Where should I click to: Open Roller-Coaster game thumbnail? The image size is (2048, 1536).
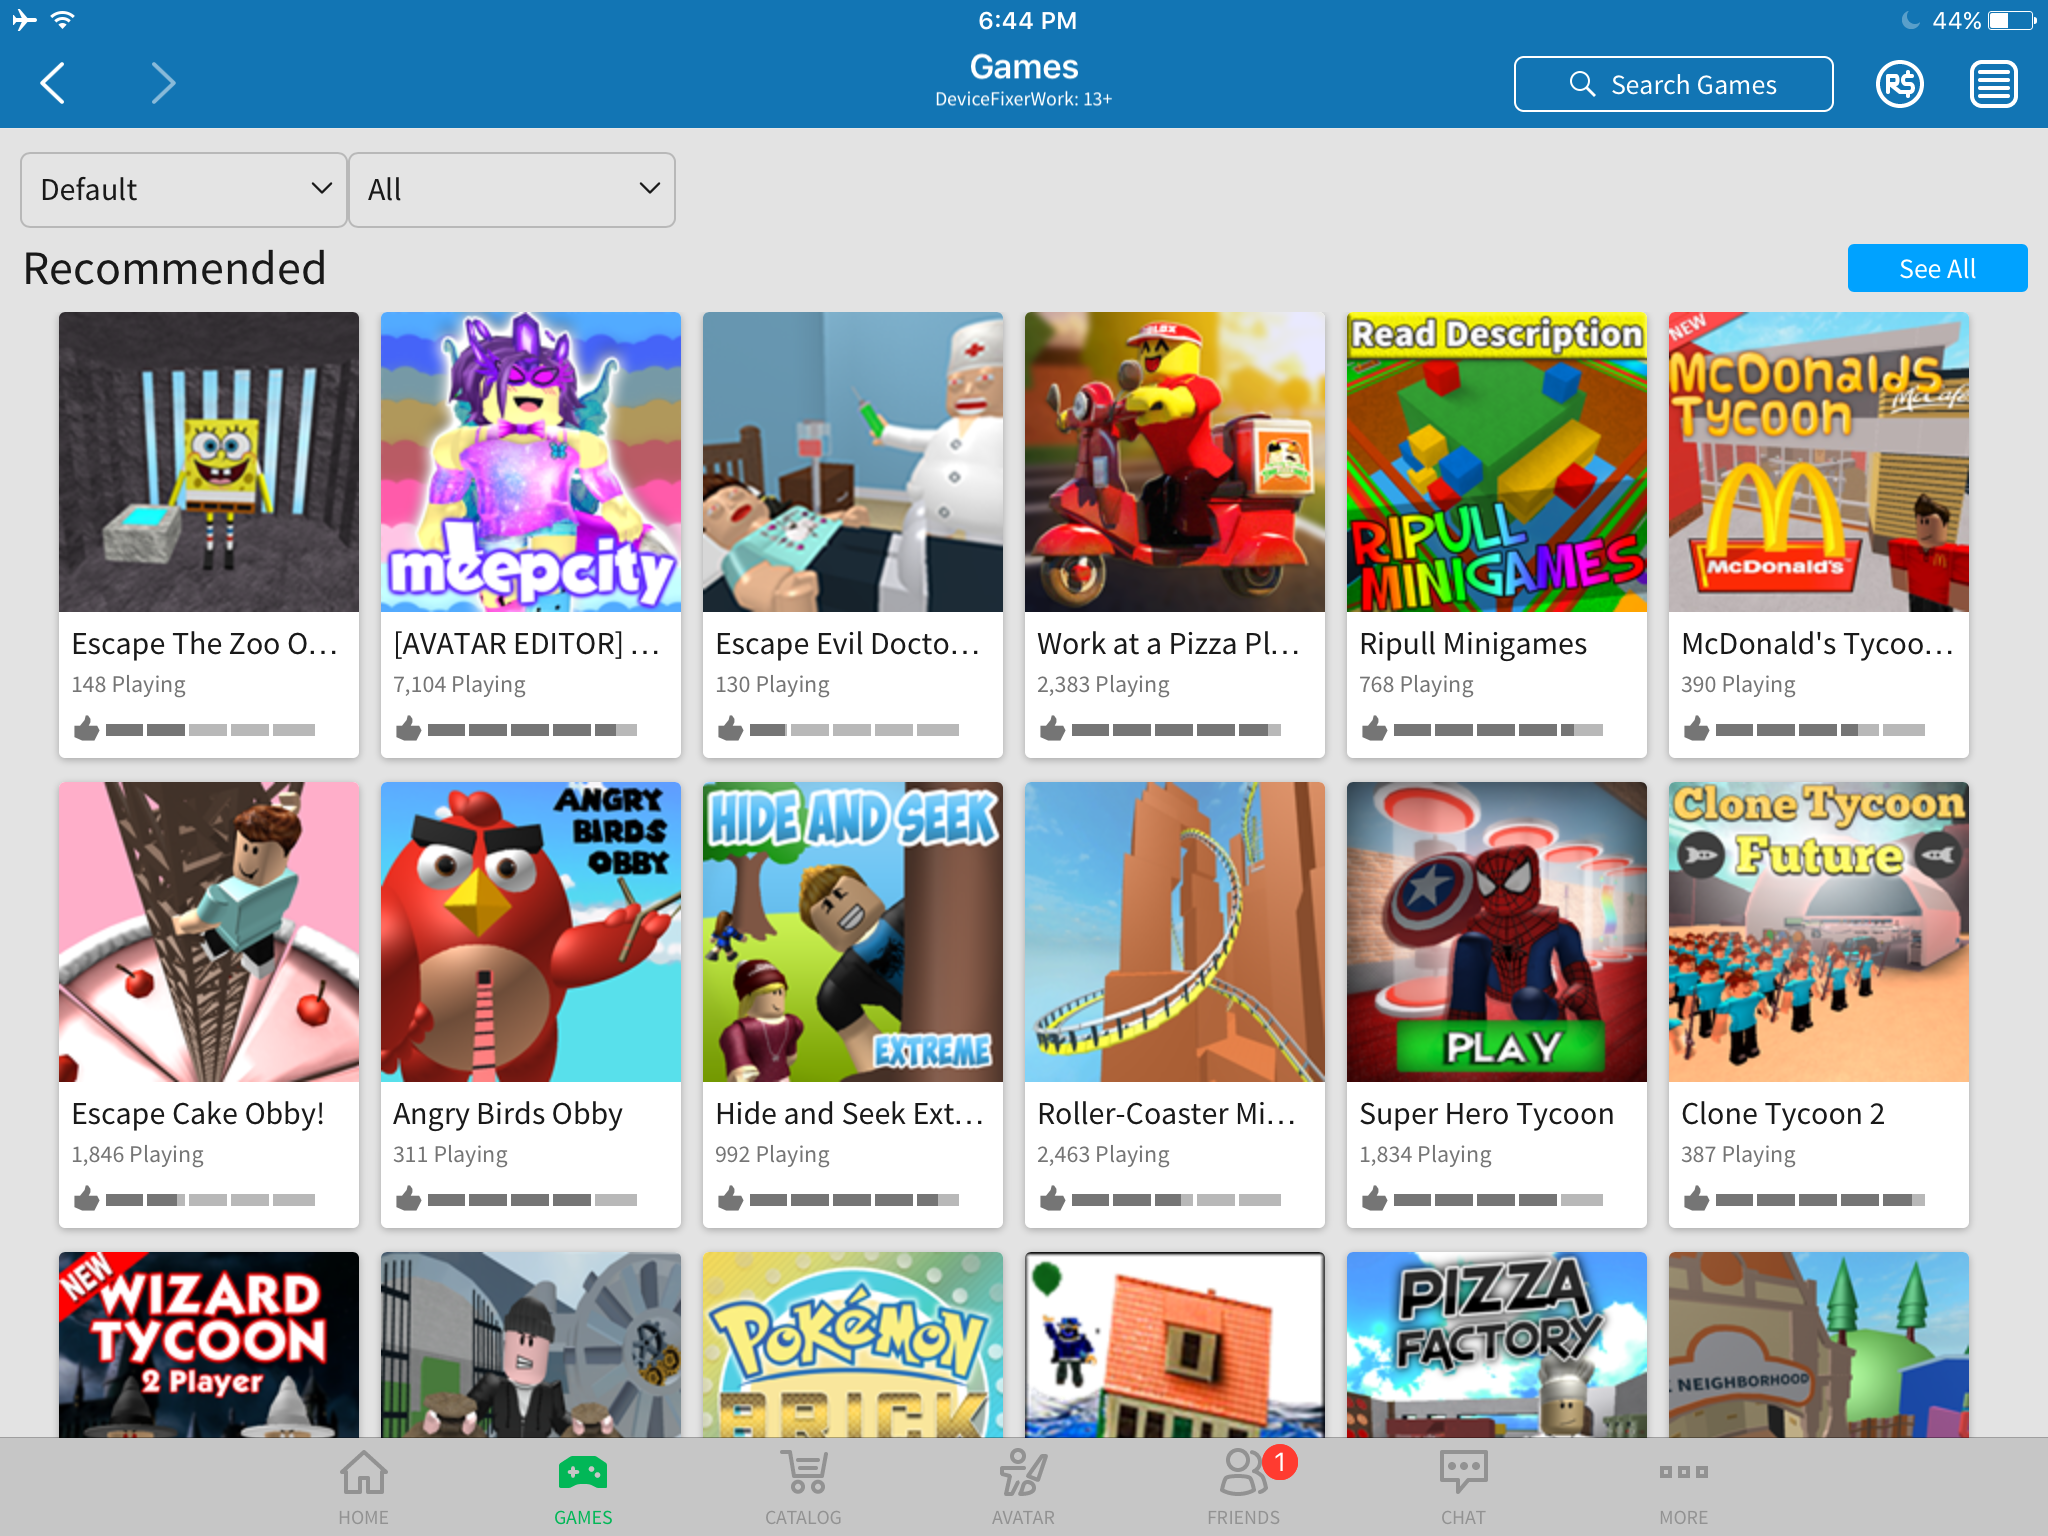pyautogui.click(x=1175, y=932)
